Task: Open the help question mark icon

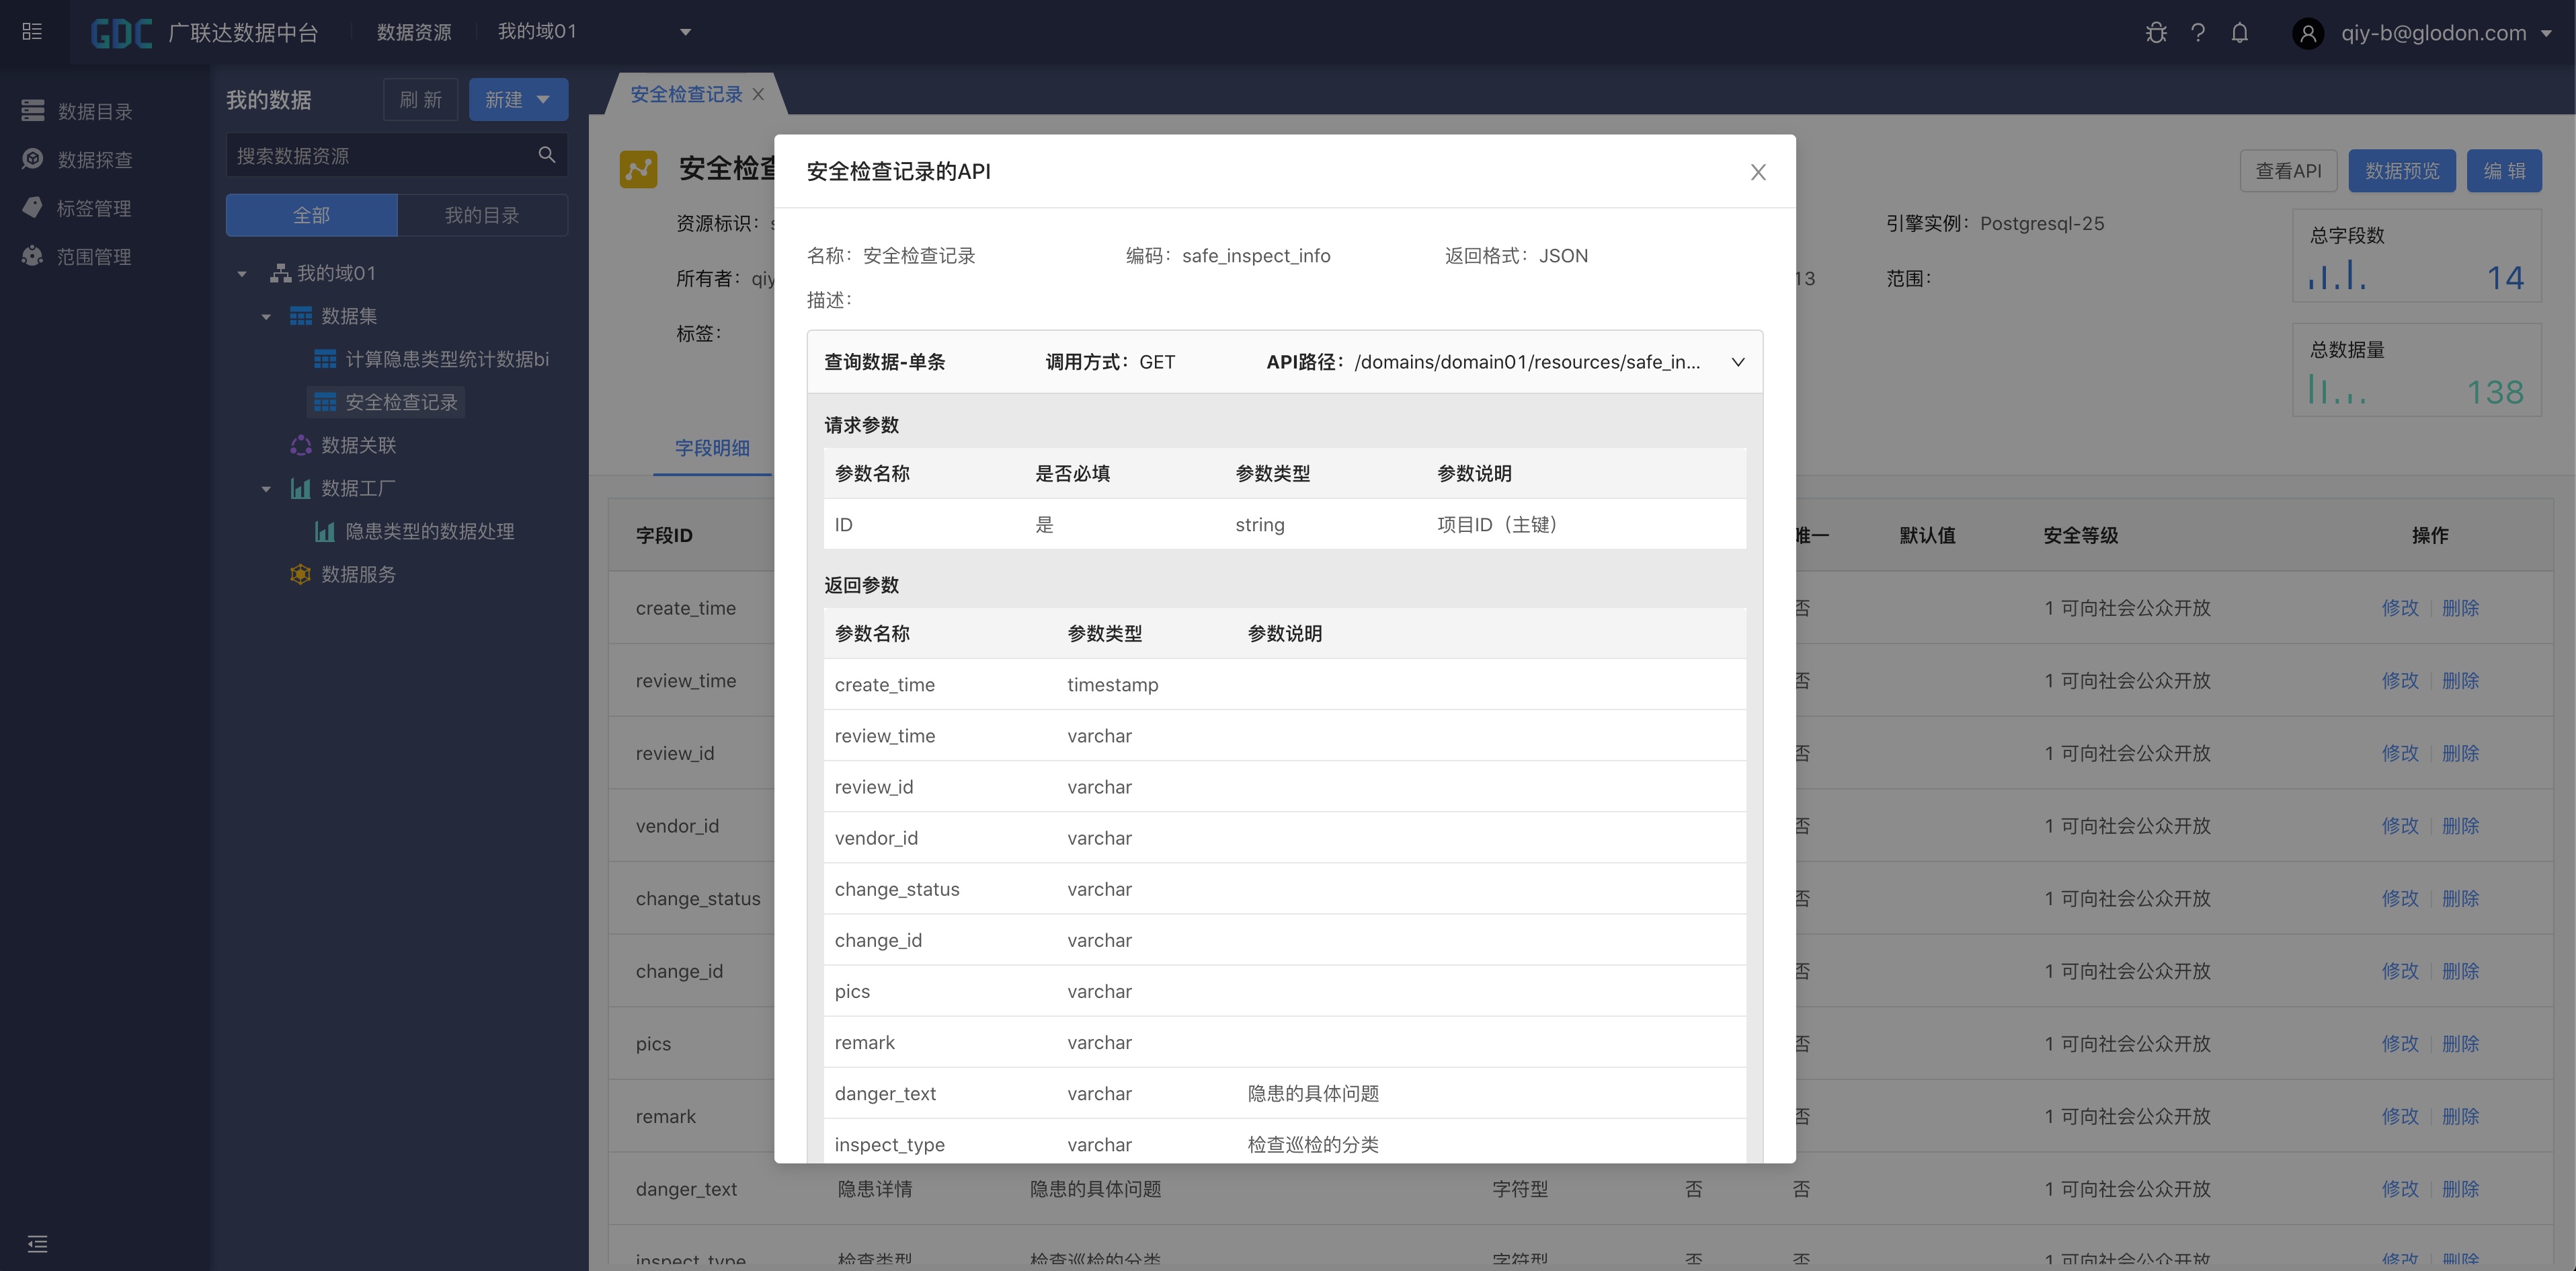Action: (2197, 33)
